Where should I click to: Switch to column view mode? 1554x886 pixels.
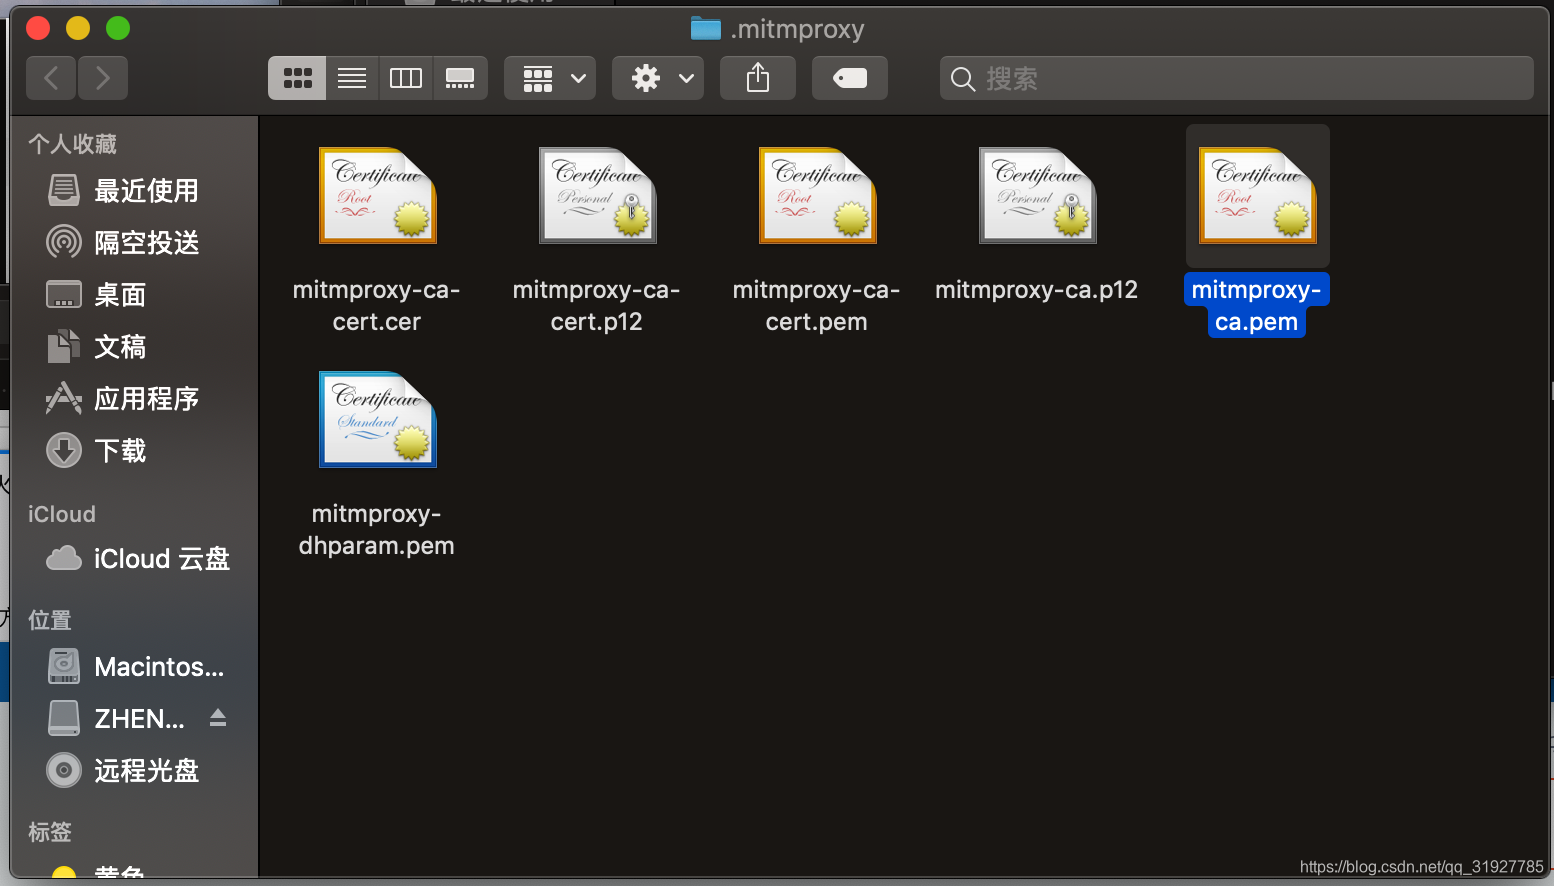pos(406,78)
